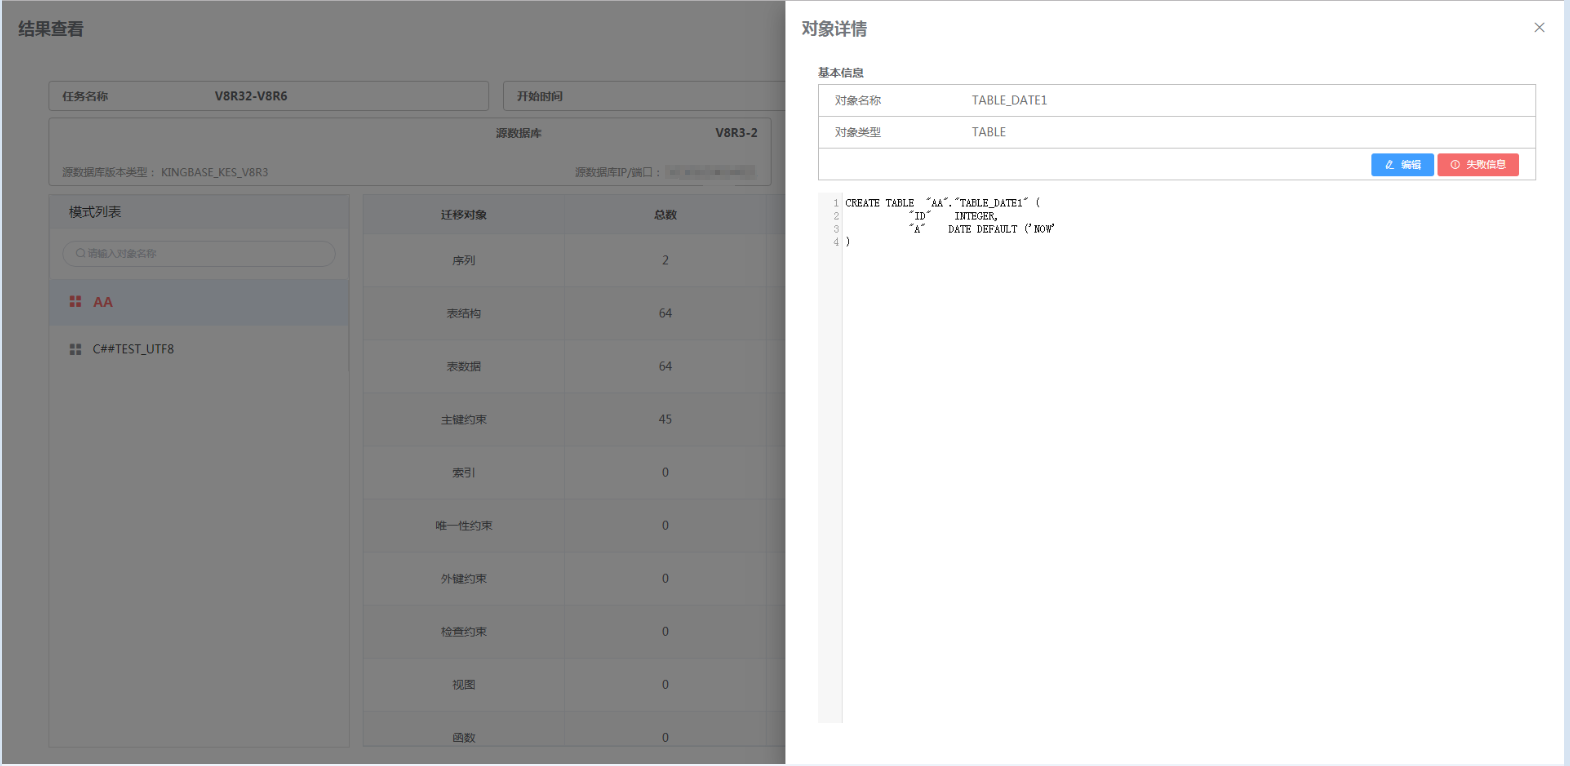This screenshot has height=766, width=1570.
Task: Select the 函数 row label
Action: click(x=464, y=738)
